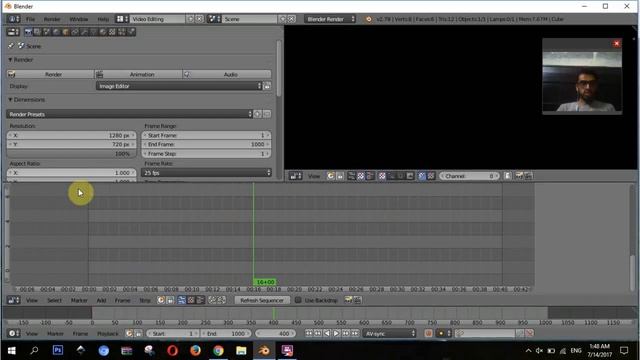Click the sequencer strip editor type icon

click(x=13, y=300)
